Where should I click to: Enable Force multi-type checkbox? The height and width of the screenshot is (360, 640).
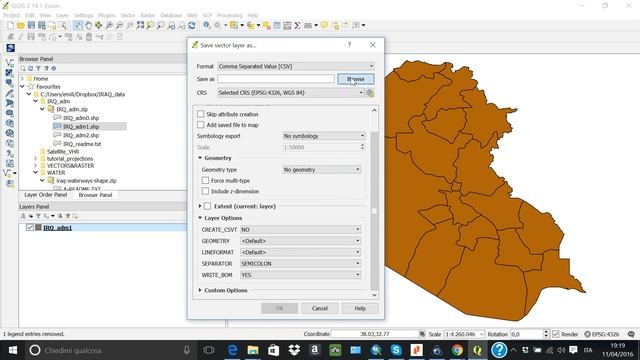pos(205,180)
